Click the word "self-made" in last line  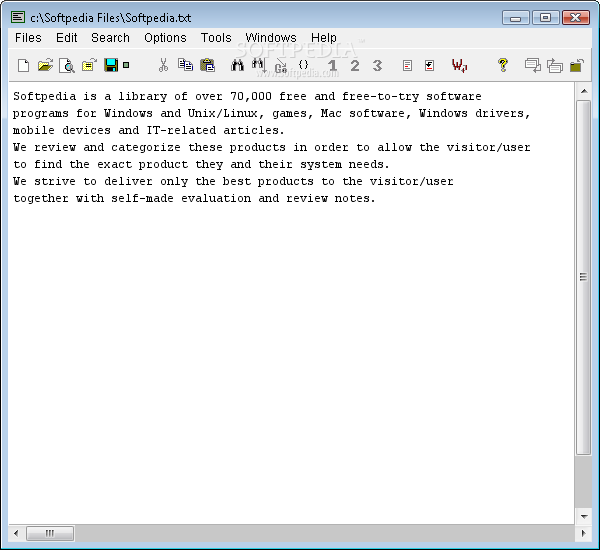click(142, 198)
